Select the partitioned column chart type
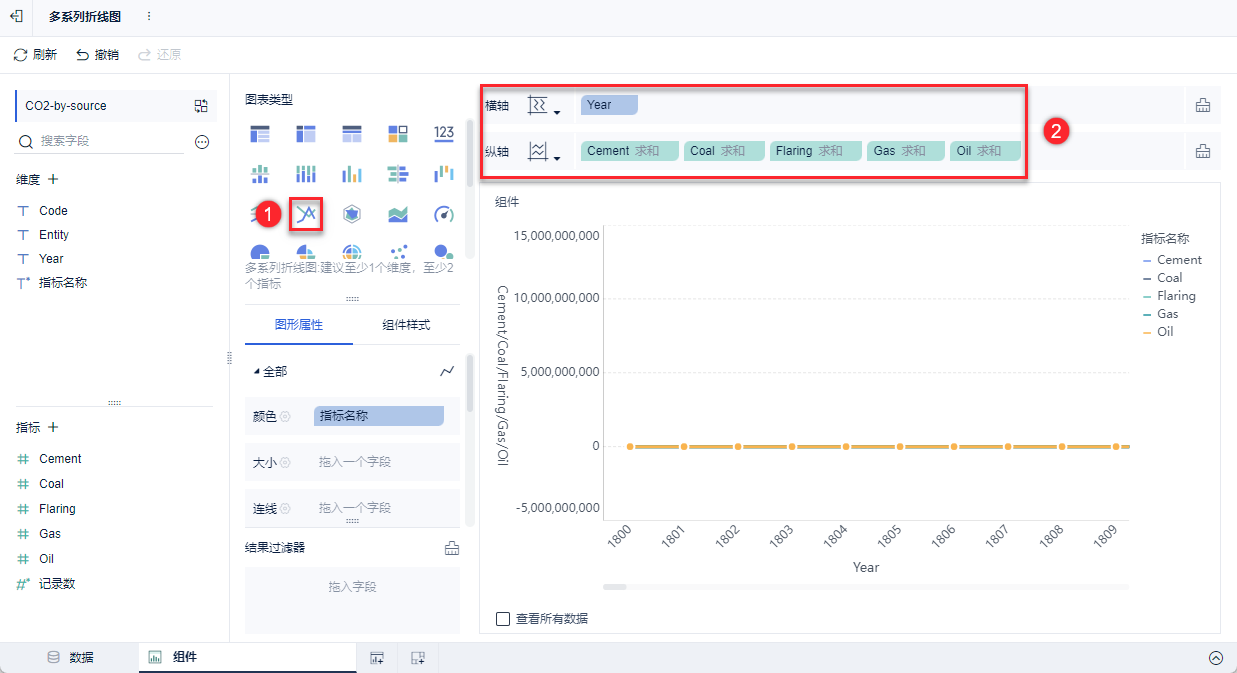1237x673 pixels. 260,174
